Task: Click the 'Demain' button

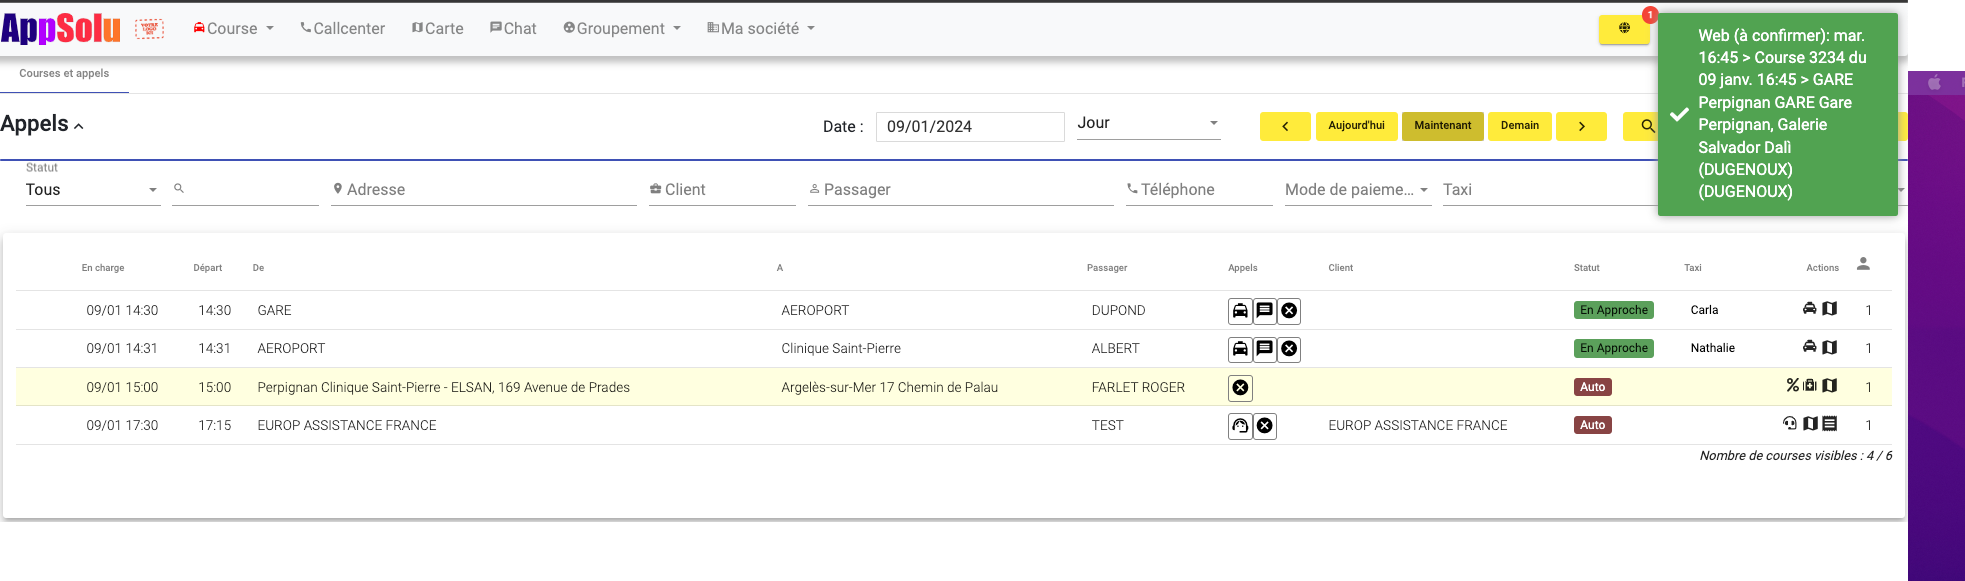Action: (x=1519, y=126)
